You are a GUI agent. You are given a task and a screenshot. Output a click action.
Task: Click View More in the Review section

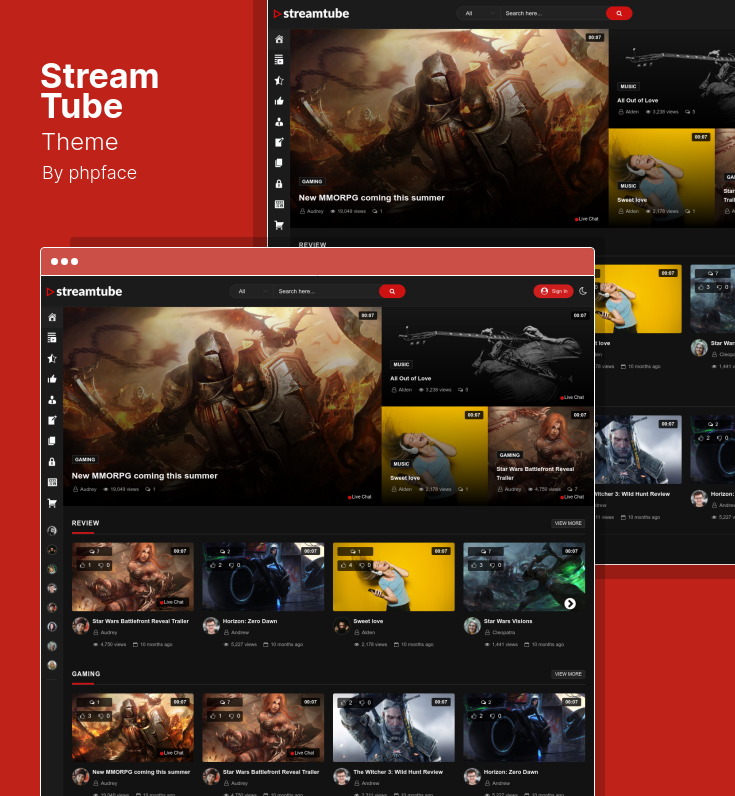pyautogui.click(x=568, y=523)
